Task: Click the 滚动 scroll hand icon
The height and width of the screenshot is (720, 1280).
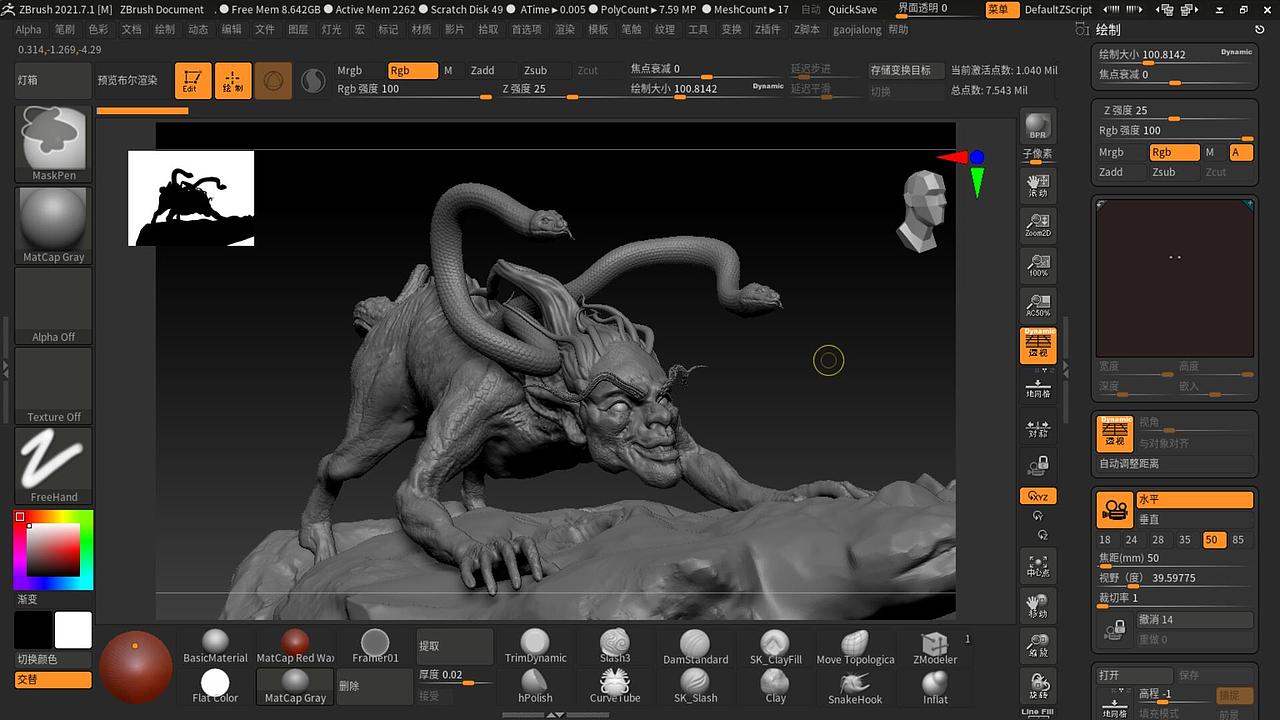Action: tap(1038, 184)
